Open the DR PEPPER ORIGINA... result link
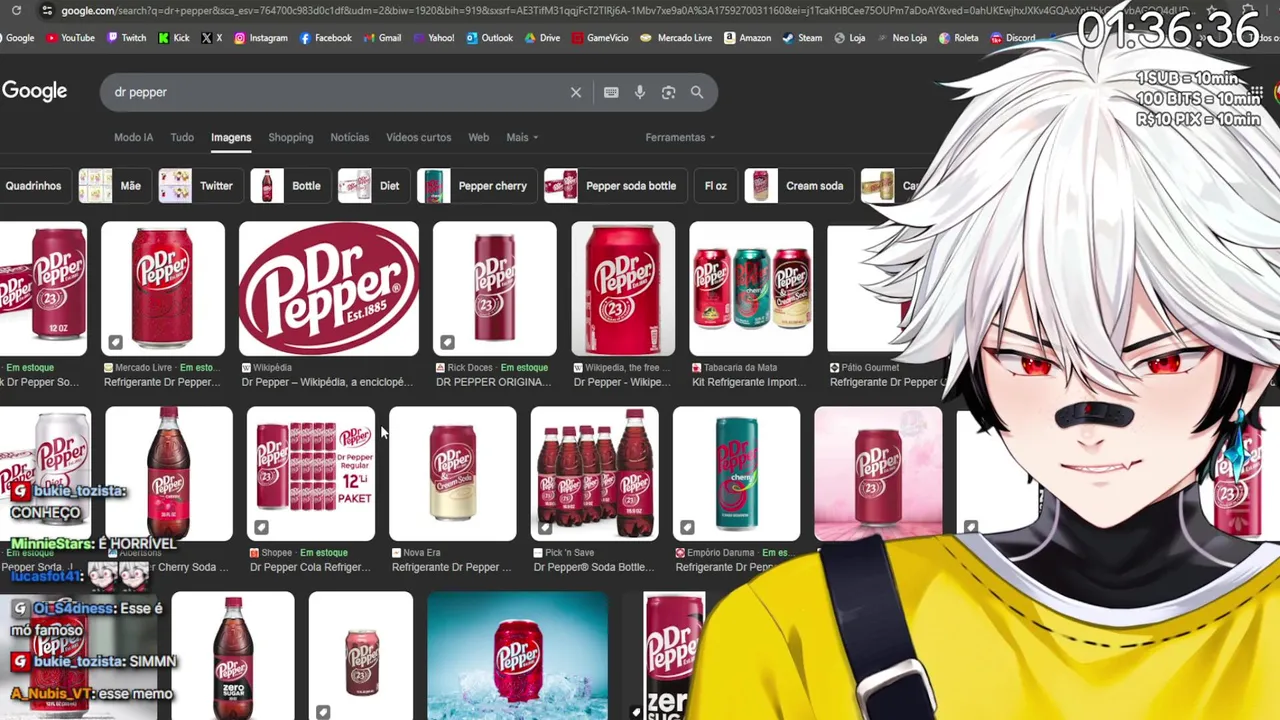The image size is (1280, 720). (x=493, y=382)
